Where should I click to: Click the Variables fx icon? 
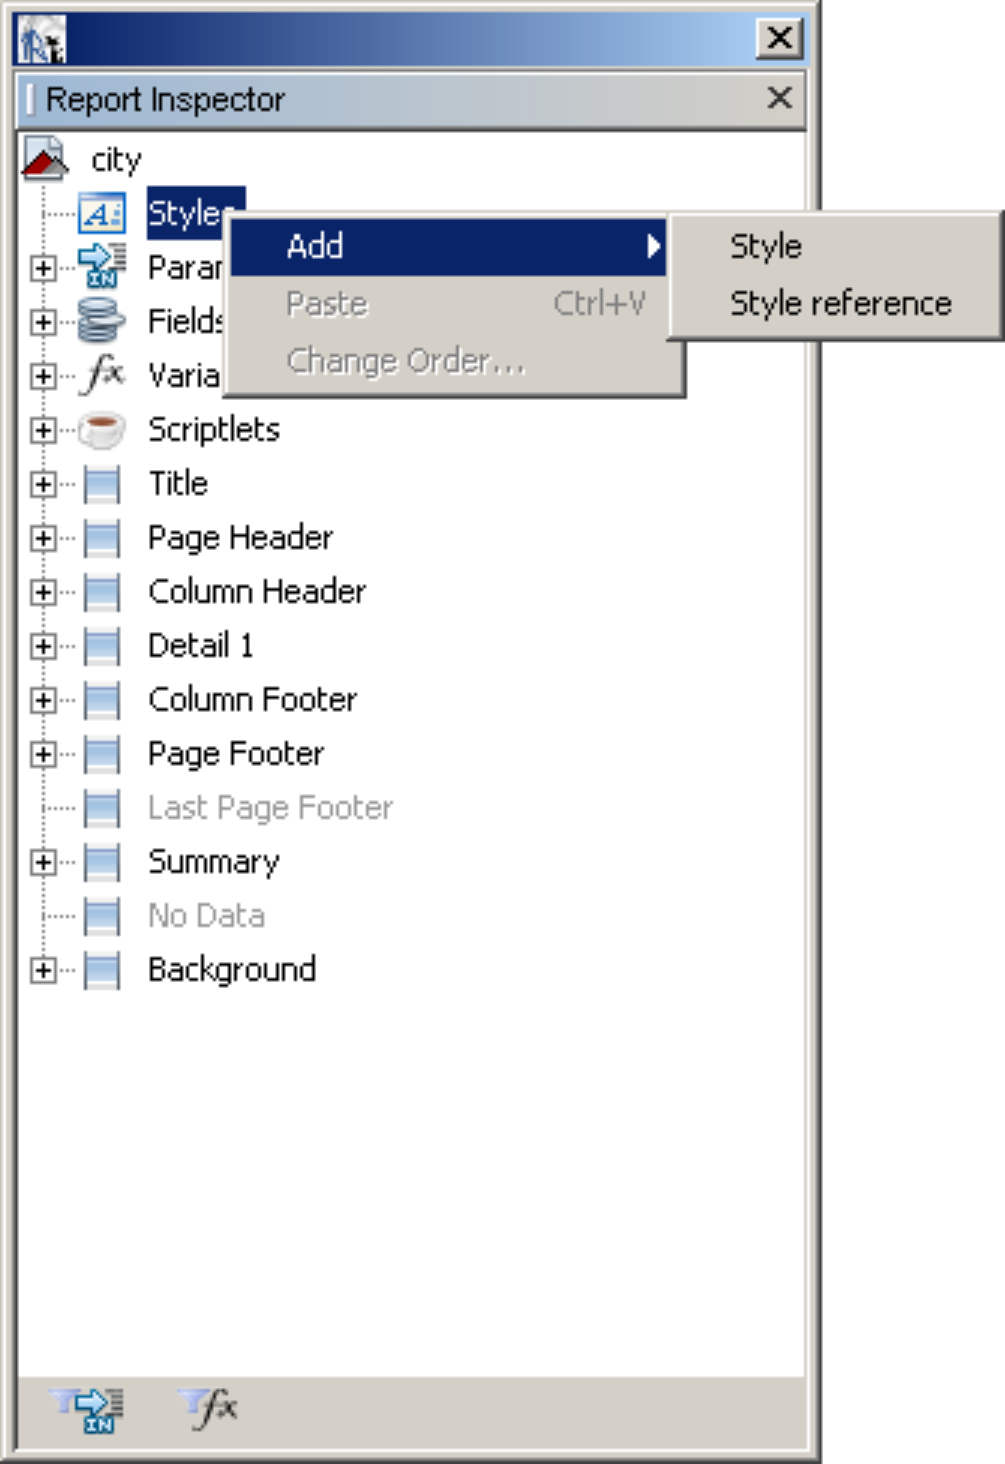tap(102, 375)
